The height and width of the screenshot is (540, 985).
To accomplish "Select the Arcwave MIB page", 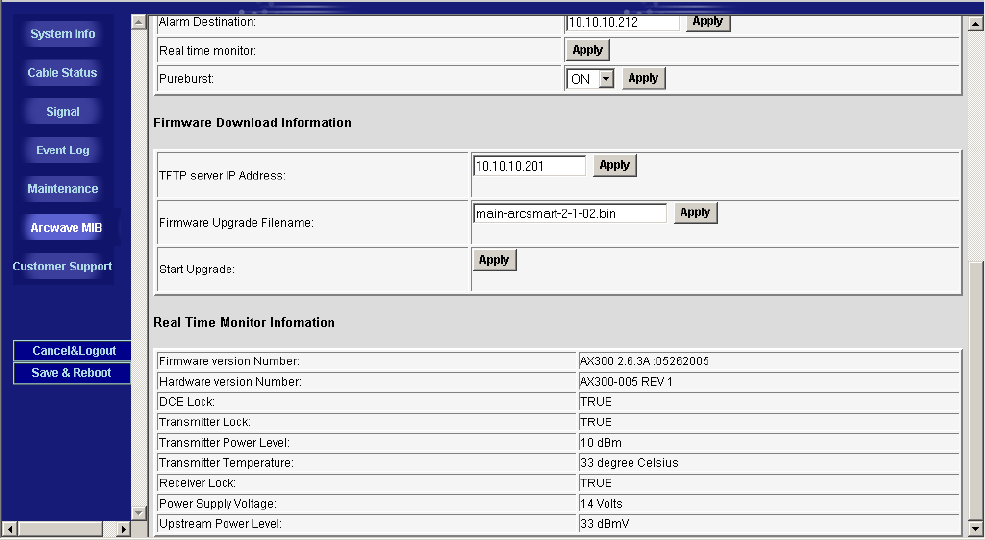I will (66, 227).
